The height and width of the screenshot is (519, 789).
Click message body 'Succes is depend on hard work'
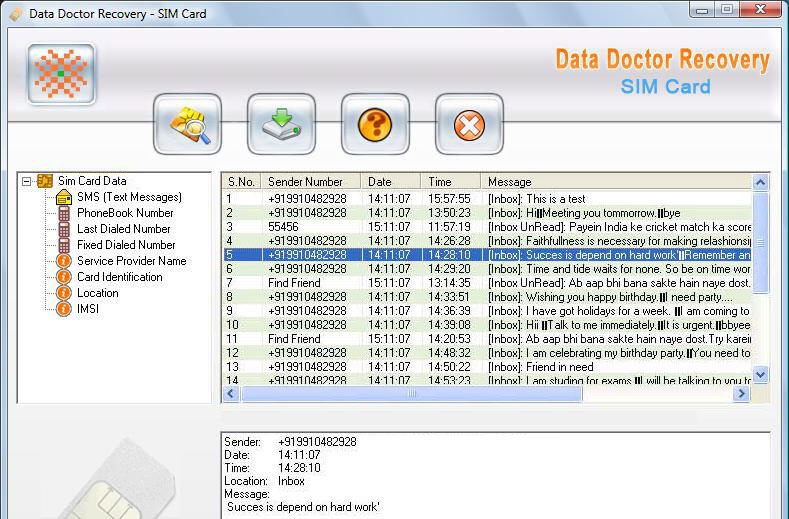[303, 507]
